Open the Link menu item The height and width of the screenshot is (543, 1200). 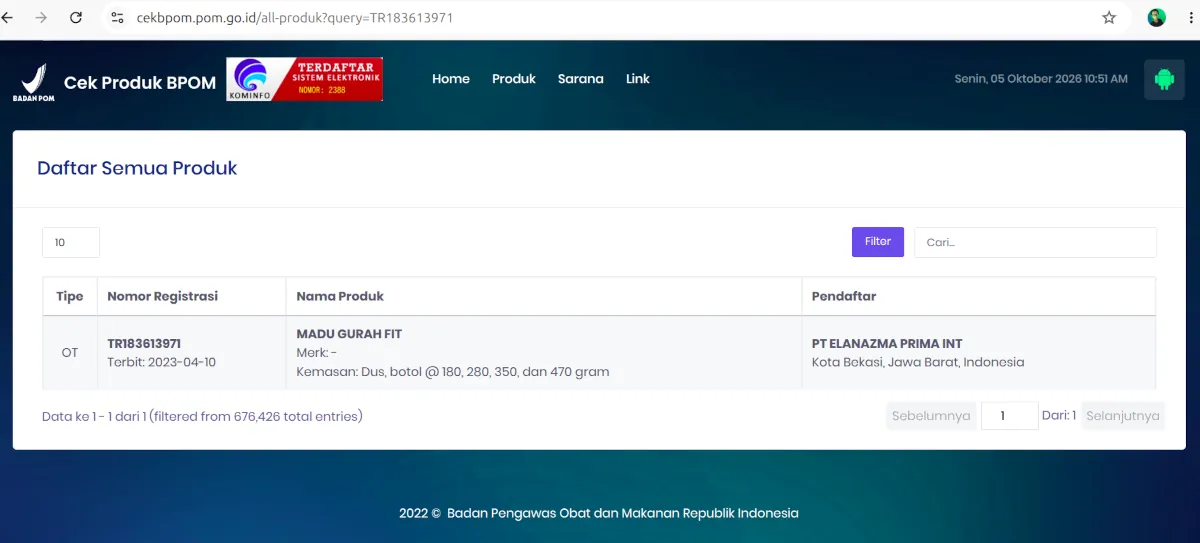[638, 79]
